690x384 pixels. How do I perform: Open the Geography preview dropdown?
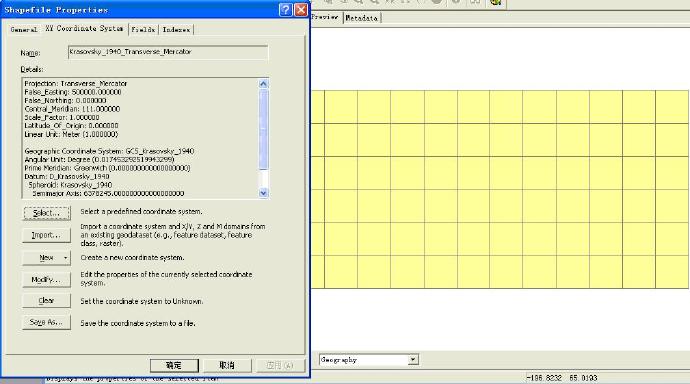pyautogui.click(x=413, y=360)
